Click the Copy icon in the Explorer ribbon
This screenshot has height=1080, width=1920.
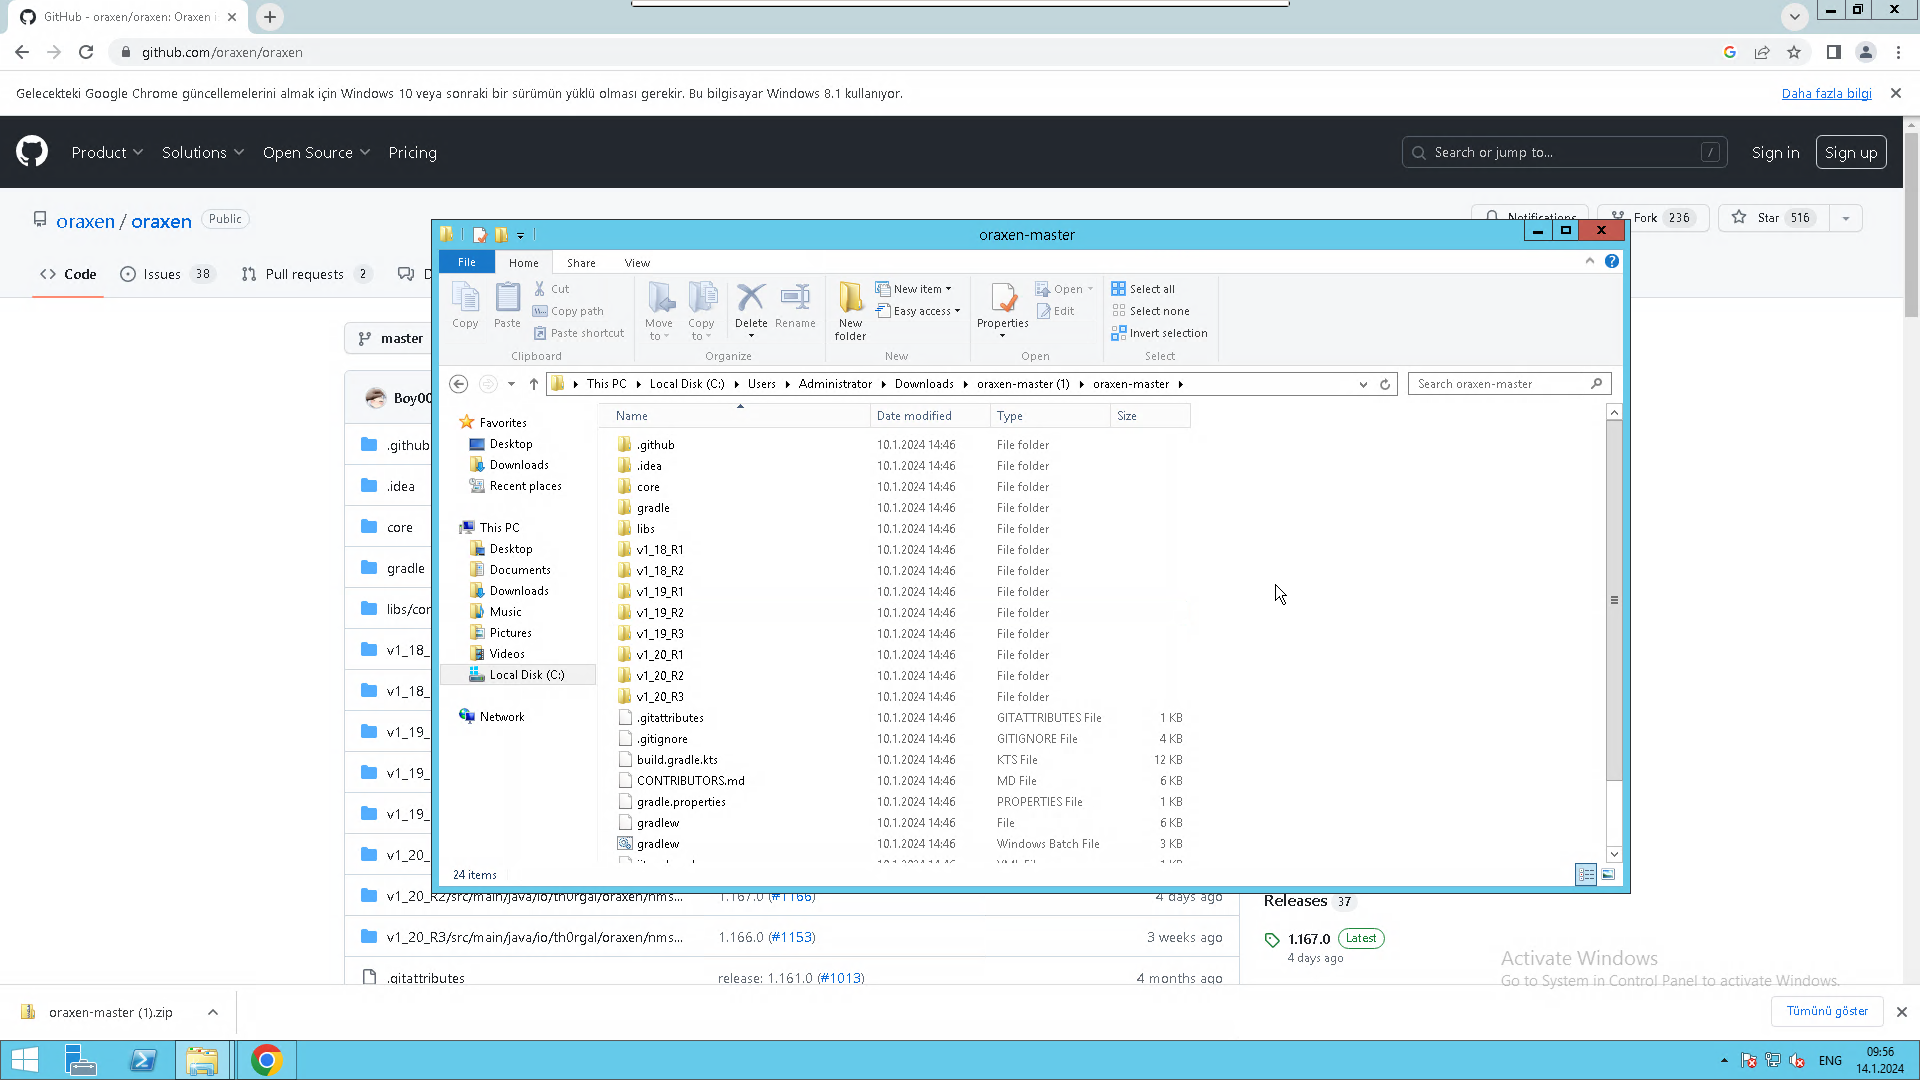pos(465,305)
